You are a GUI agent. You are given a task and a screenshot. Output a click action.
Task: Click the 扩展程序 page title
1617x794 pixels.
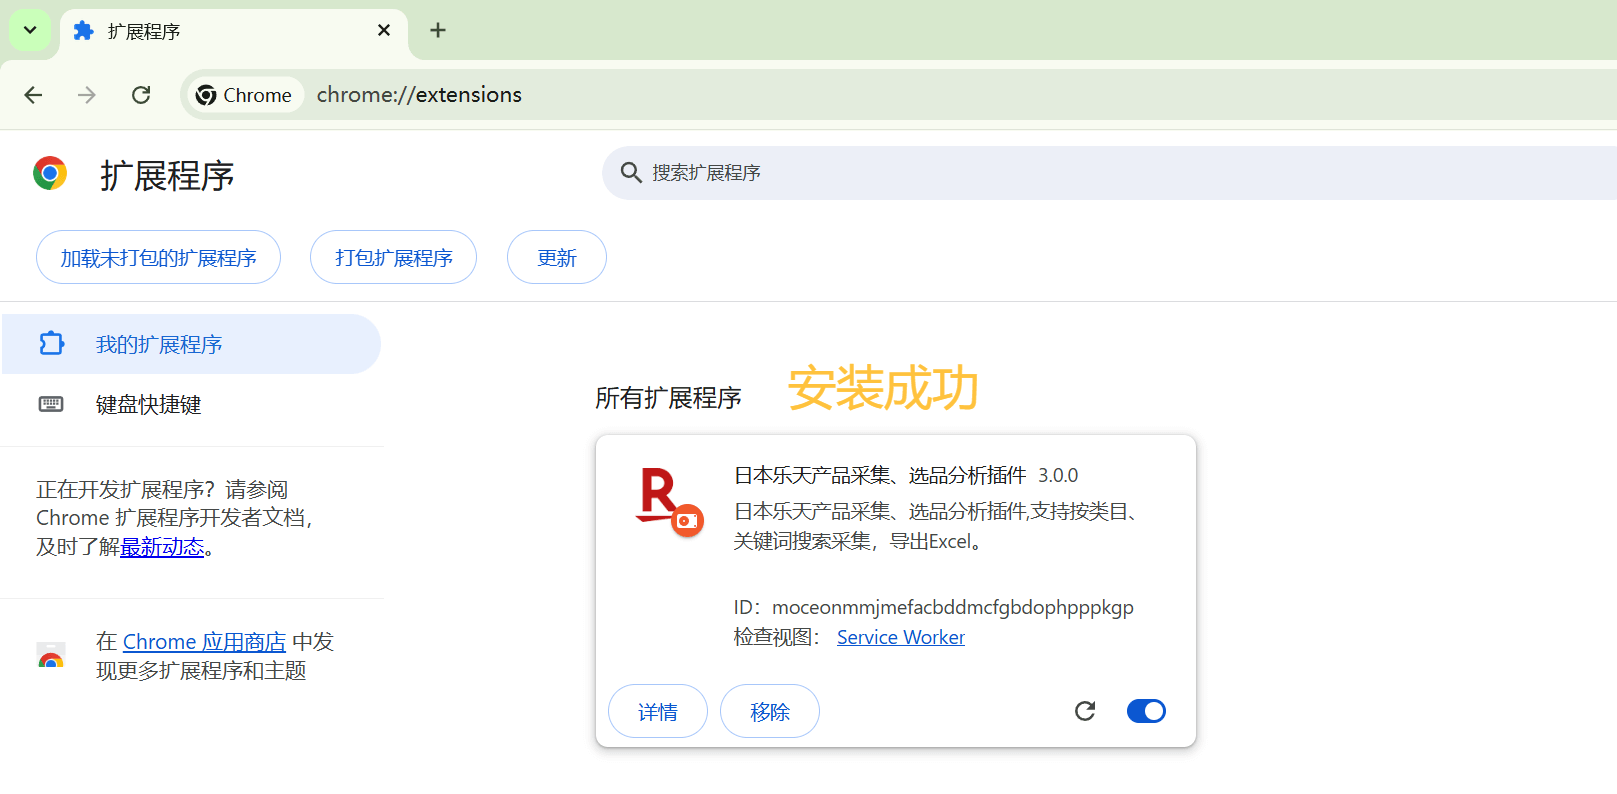pyautogui.click(x=167, y=176)
